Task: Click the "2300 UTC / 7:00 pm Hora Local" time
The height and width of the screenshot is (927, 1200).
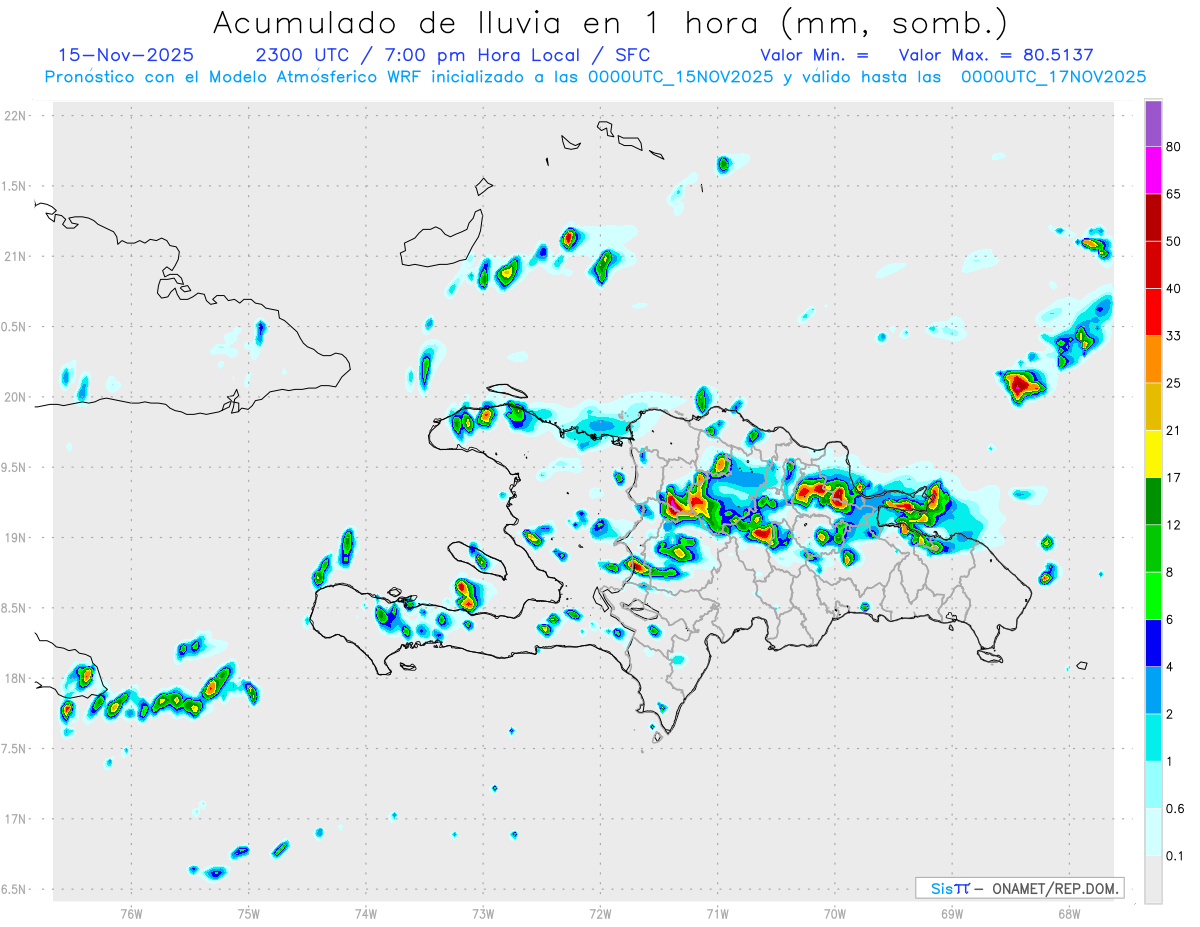Action: [427, 55]
